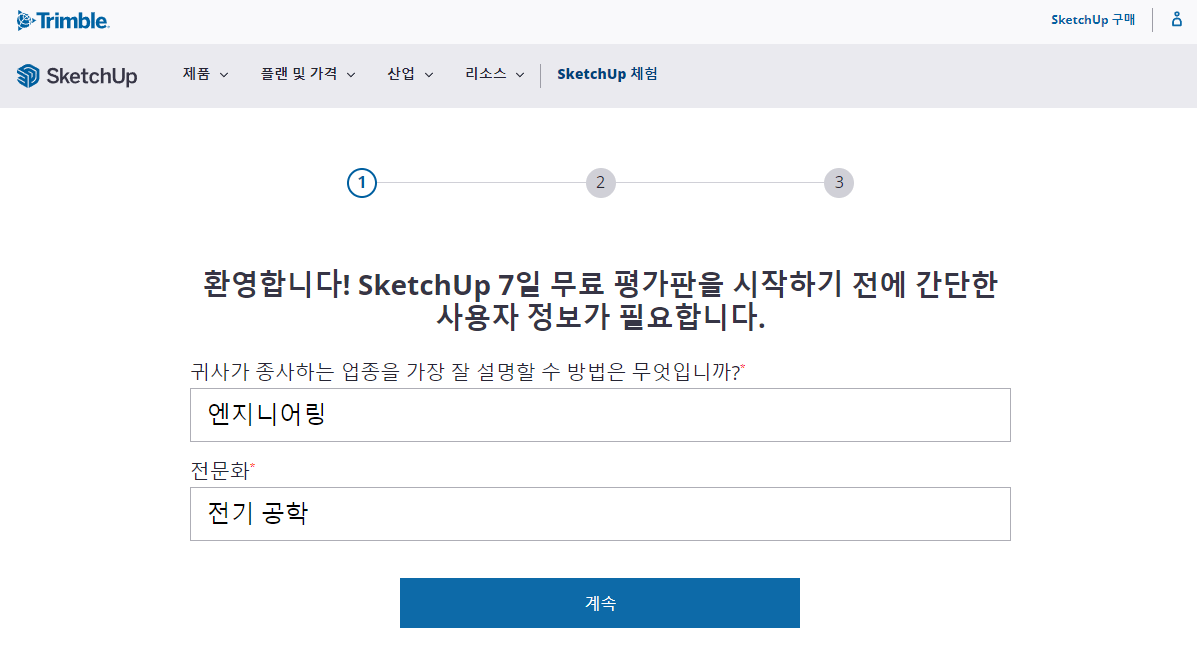Click the SketchUp 구매 link
Viewport: 1197px width, 652px height.
[x=1092, y=19]
